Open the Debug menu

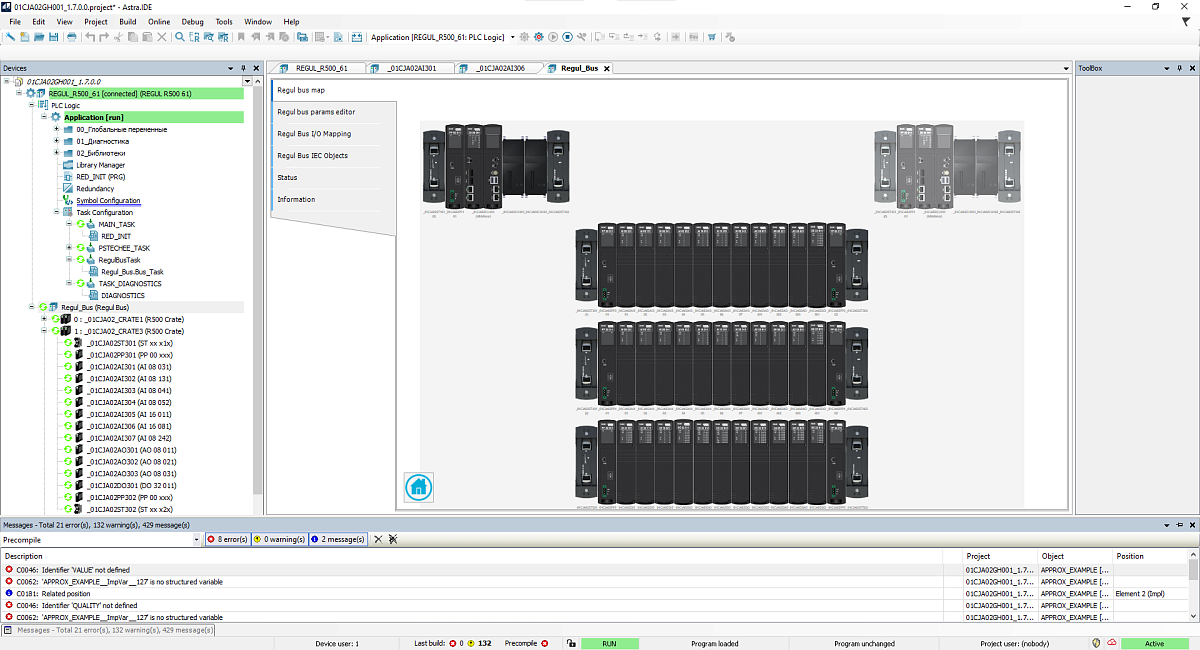coord(192,21)
